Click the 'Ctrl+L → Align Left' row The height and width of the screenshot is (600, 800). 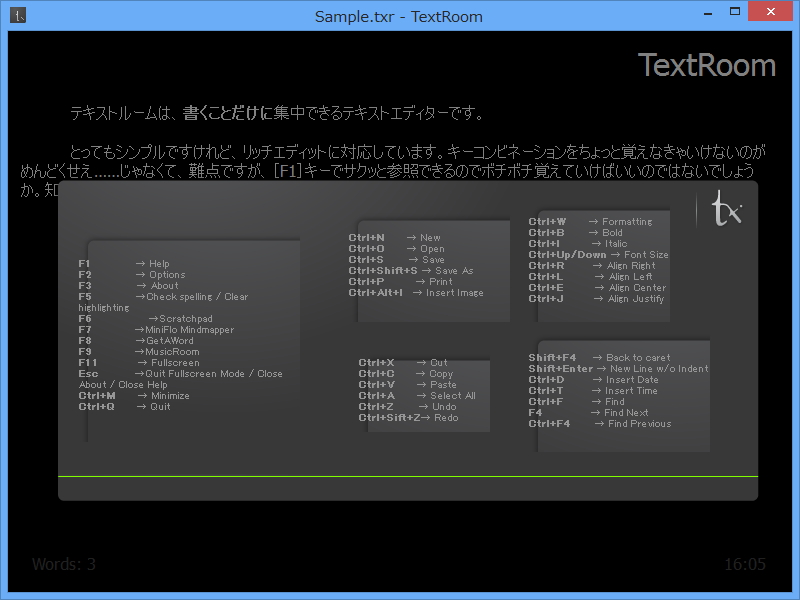[591, 277]
